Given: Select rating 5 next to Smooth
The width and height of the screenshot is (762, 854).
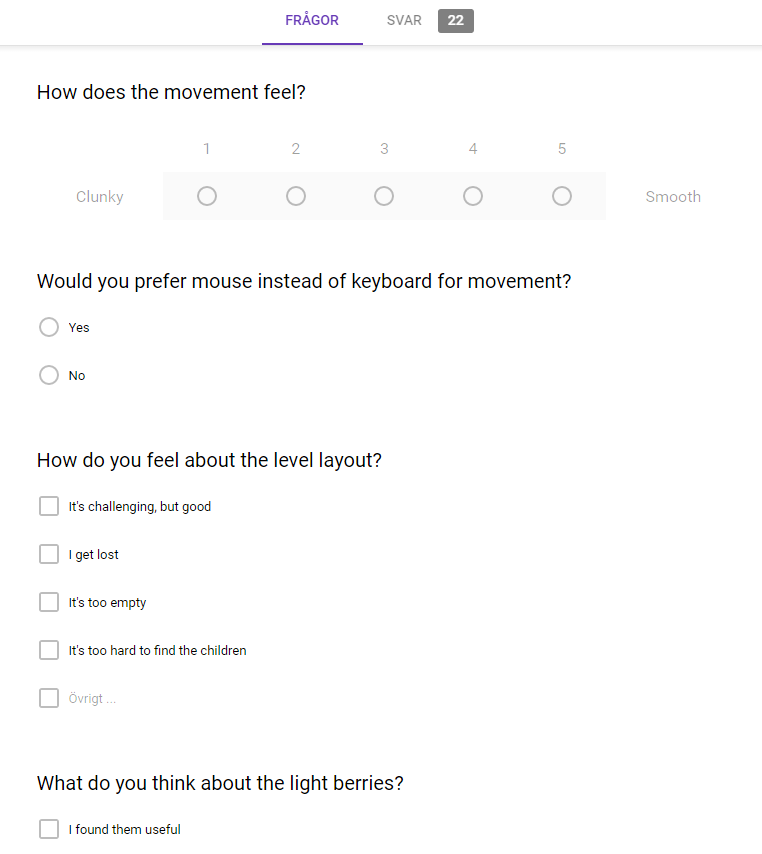Looking at the screenshot, I should click(561, 196).
